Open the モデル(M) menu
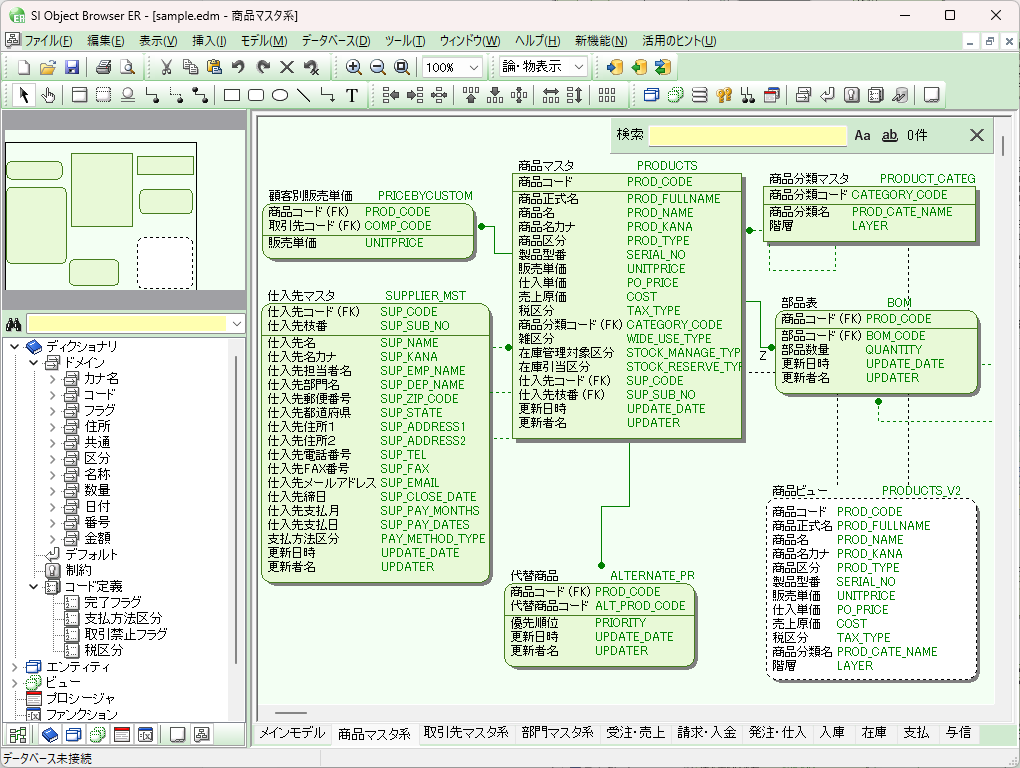1020x768 pixels. 263,41
